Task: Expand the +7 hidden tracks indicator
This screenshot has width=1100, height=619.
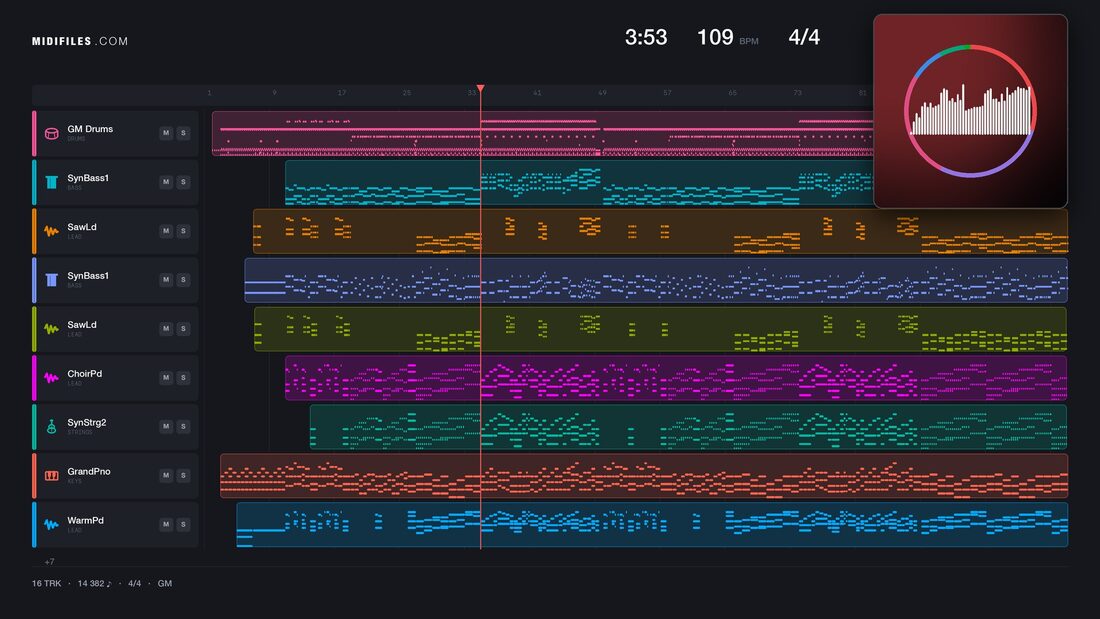Action: click(49, 561)
